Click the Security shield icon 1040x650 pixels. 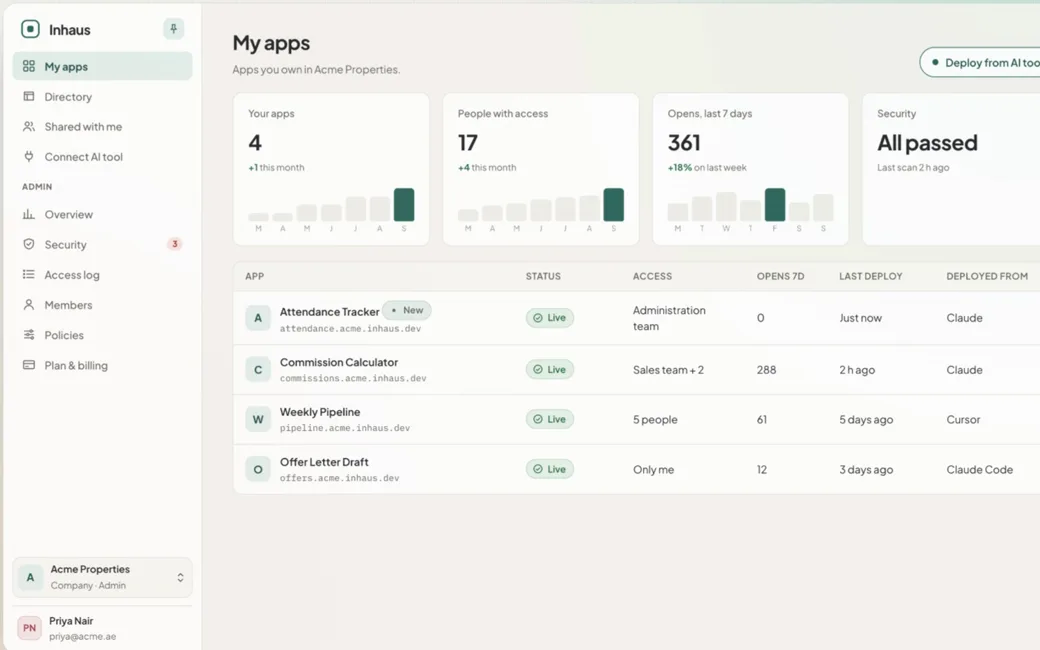coord(29,244)
